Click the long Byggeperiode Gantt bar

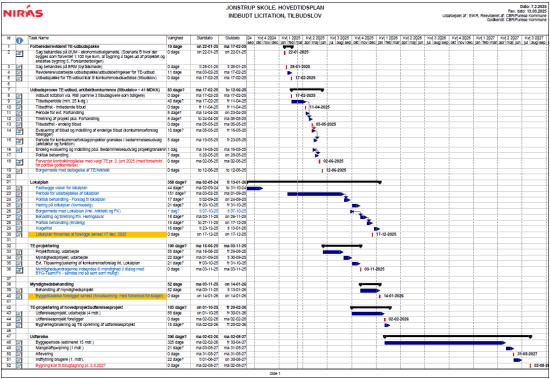[445, 343]
